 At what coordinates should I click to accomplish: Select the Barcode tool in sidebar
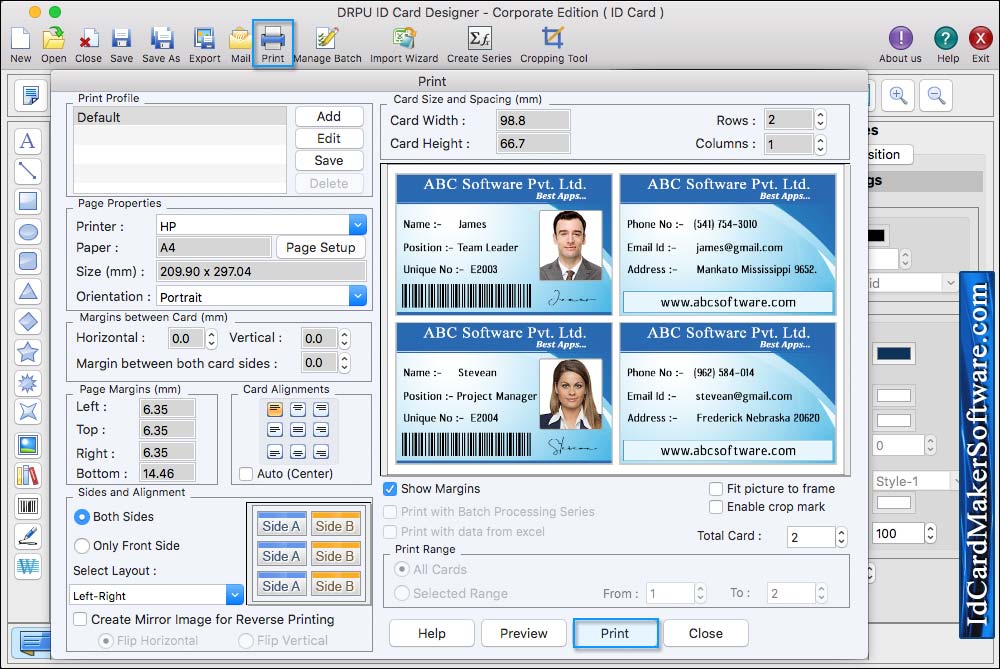28,506
